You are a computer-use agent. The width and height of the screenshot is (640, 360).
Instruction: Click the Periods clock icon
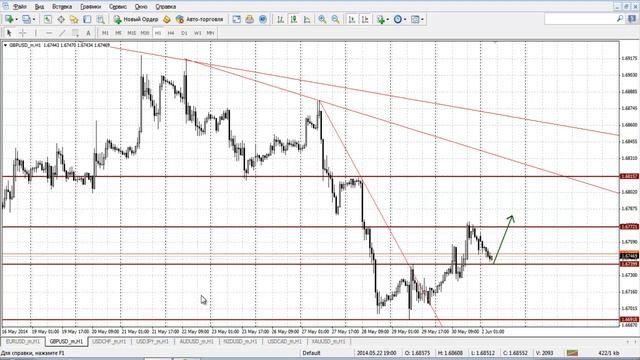398,19
